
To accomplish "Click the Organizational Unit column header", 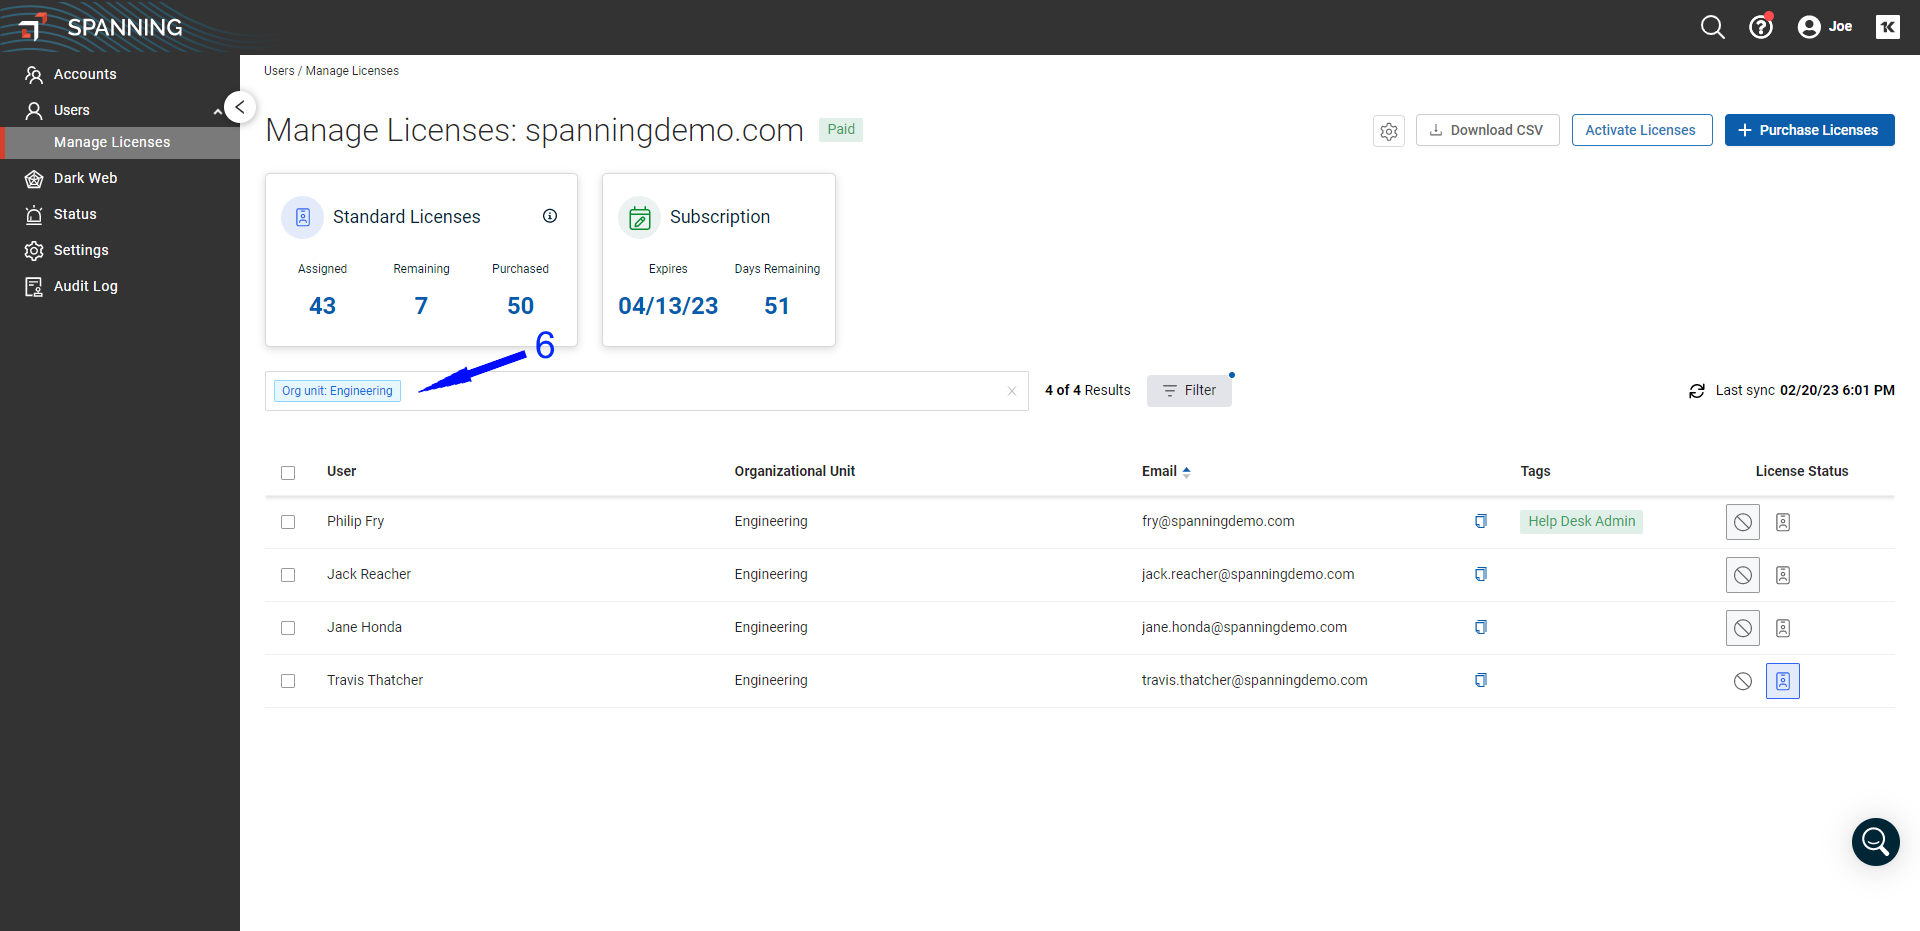I will (794, 471).
